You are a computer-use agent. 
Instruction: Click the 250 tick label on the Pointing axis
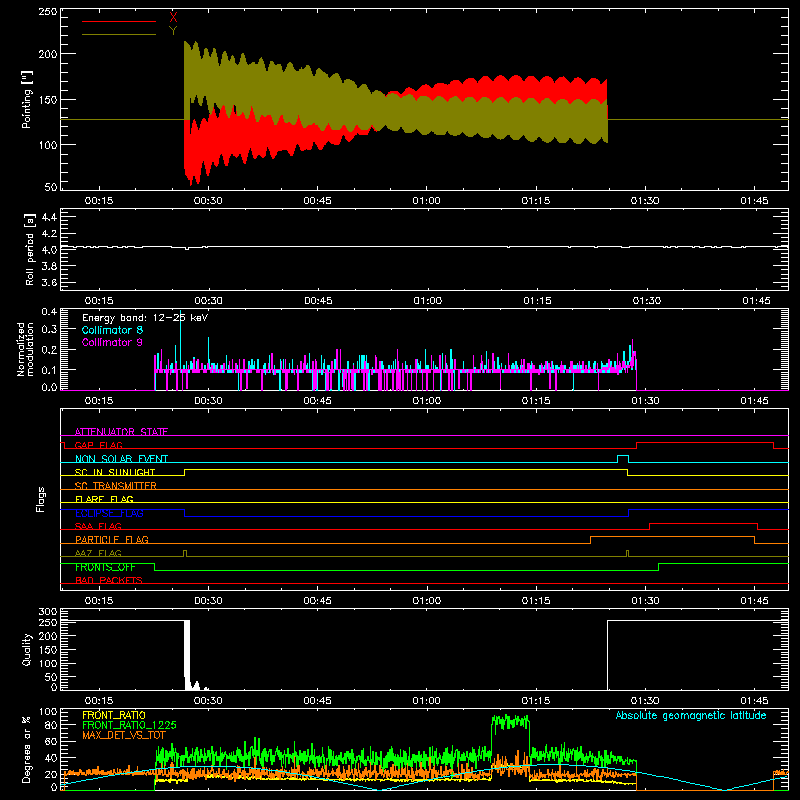tap(47, 11)
